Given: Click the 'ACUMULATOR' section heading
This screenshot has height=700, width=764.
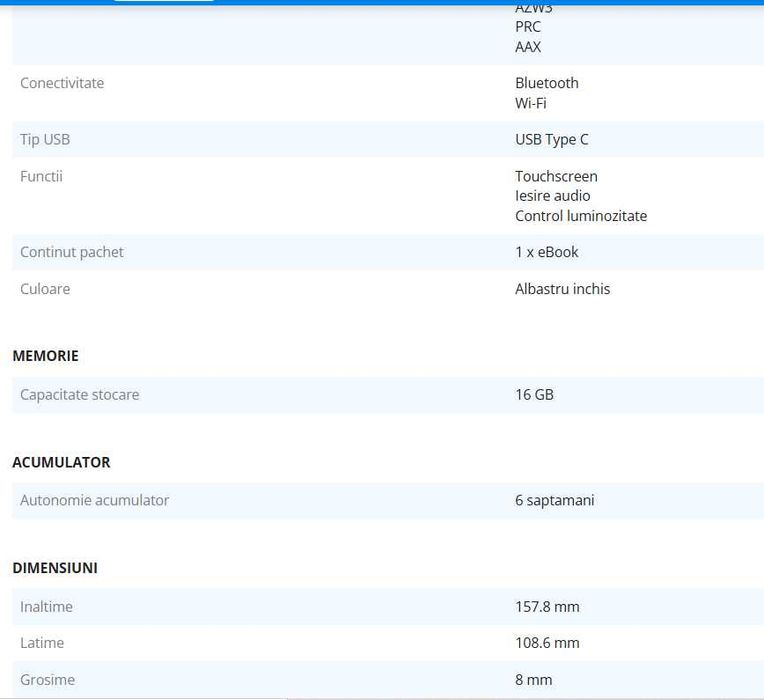Looking at the screenshot, I should click(61, 462).
